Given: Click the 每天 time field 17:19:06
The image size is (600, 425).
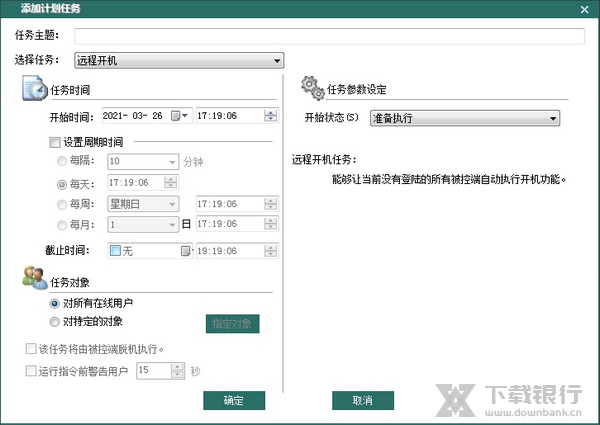Looking at the screenshot, I should 143,182.
